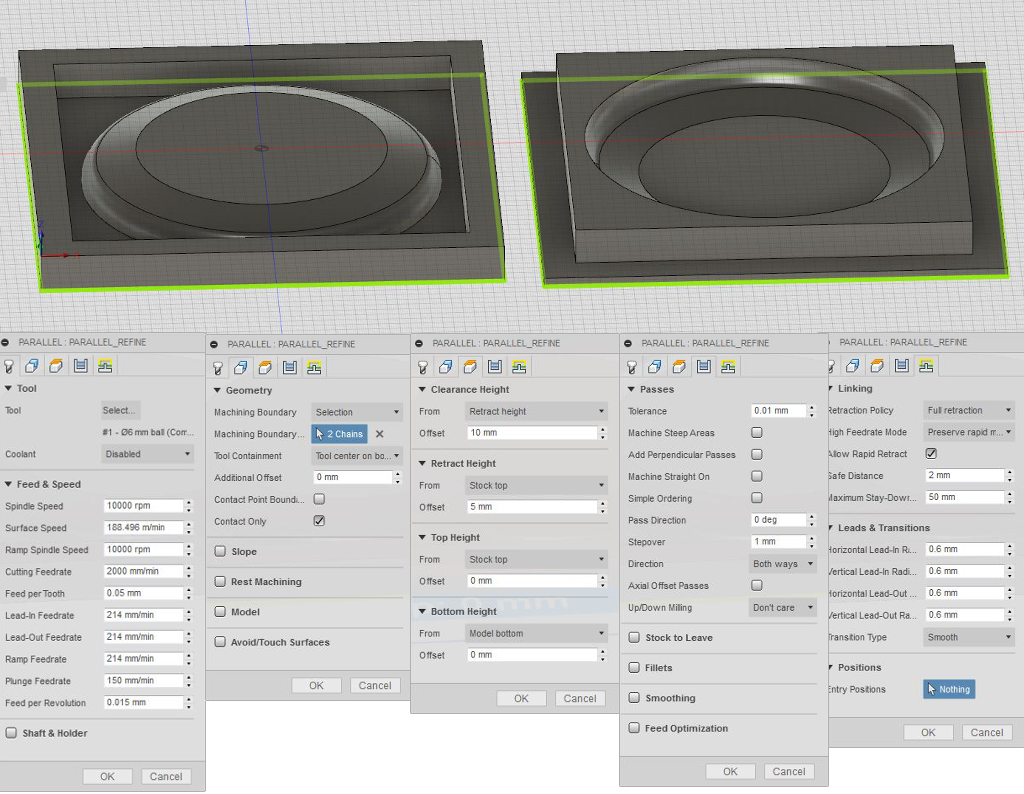Choose Linking tab icon in Linking dialog
Screen dimensions: 1024x794
click(925, 366)
